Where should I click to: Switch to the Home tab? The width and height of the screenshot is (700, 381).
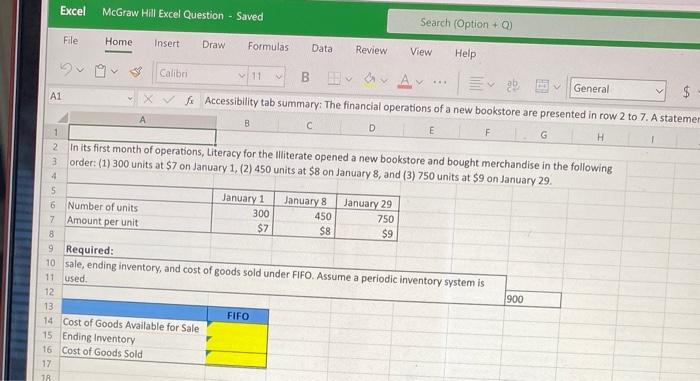(118, 42)
